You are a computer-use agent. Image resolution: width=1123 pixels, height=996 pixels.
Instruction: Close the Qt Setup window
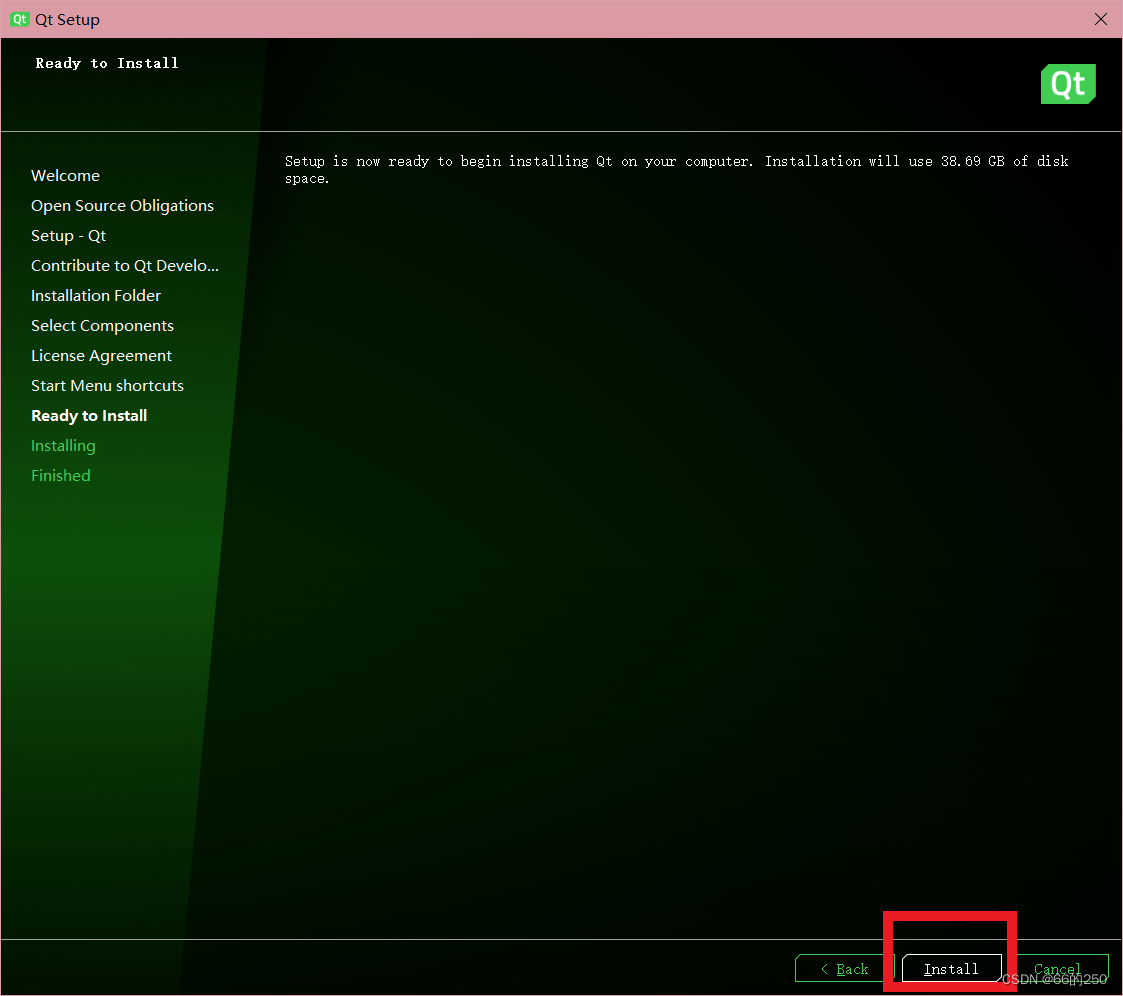point(1101,19)
